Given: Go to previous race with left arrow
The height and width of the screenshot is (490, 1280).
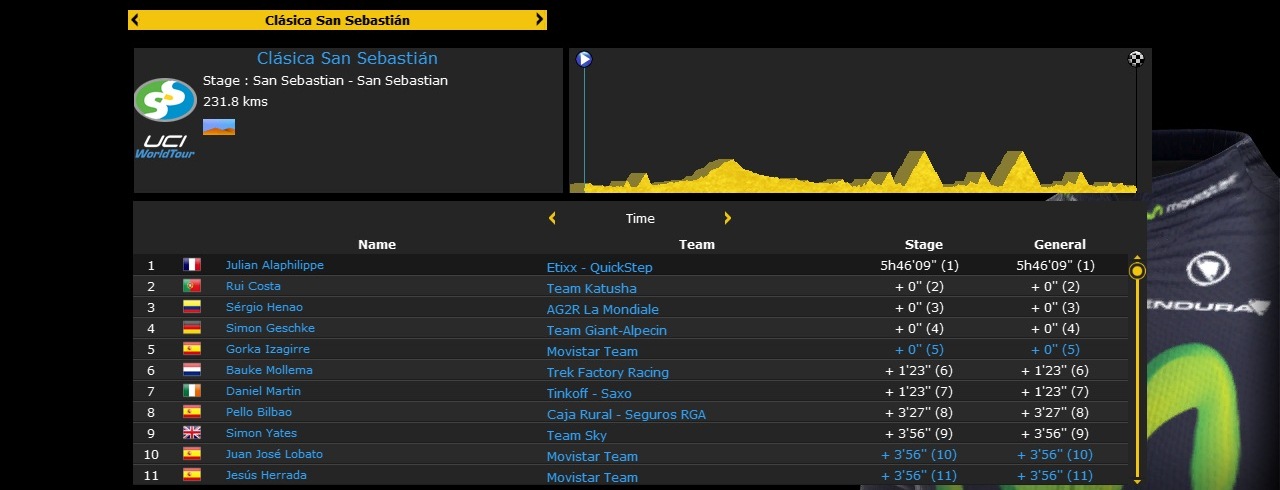Looking at the screenshot, I should tap(136, 20).
